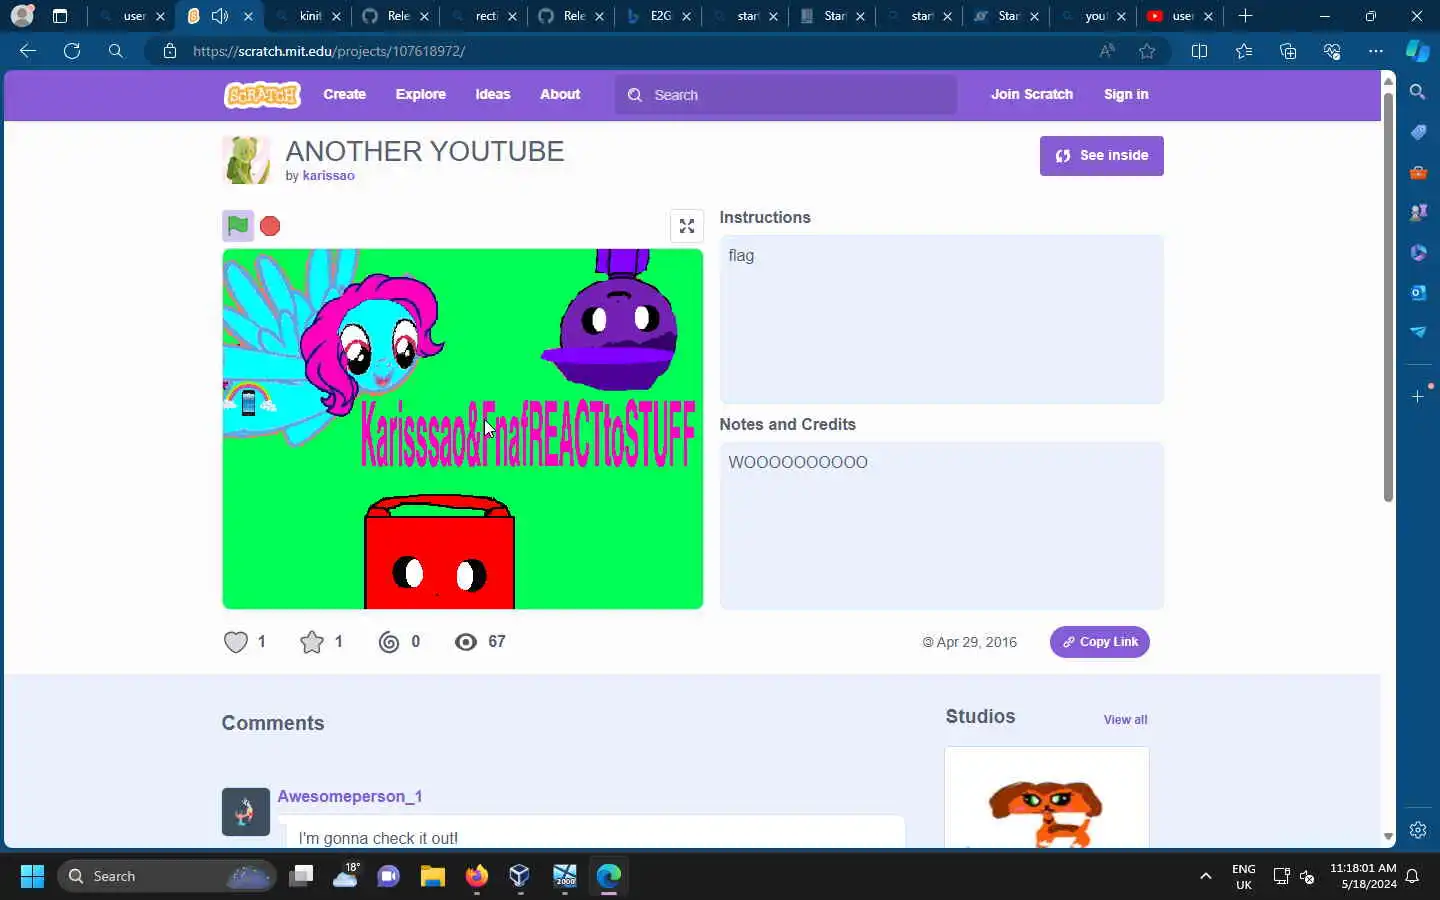Screen dimensions: 1440x900
Task: Click the project stage preview
Action: (x=462, y=429)
